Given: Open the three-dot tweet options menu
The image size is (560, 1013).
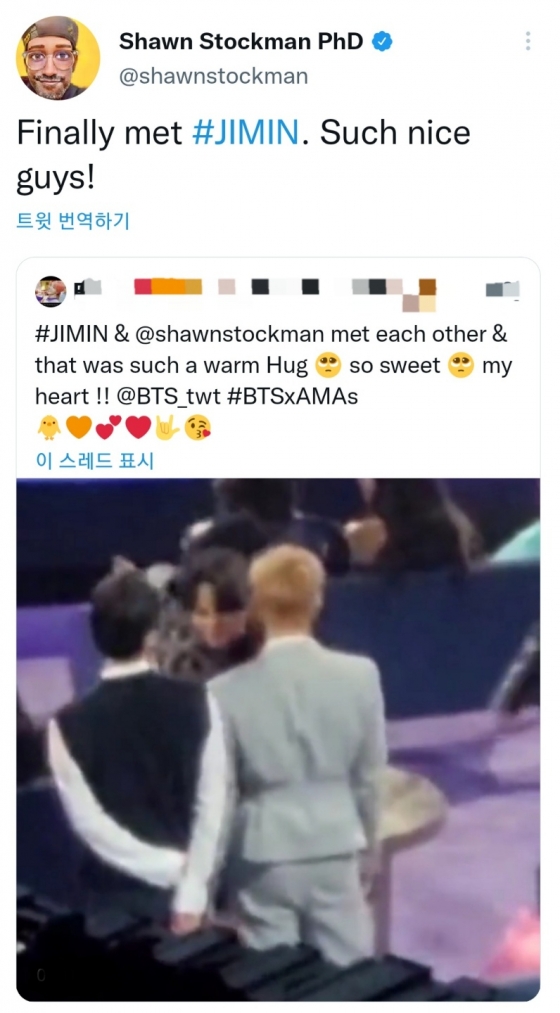Looking at the screenshot, I should 528,41.
